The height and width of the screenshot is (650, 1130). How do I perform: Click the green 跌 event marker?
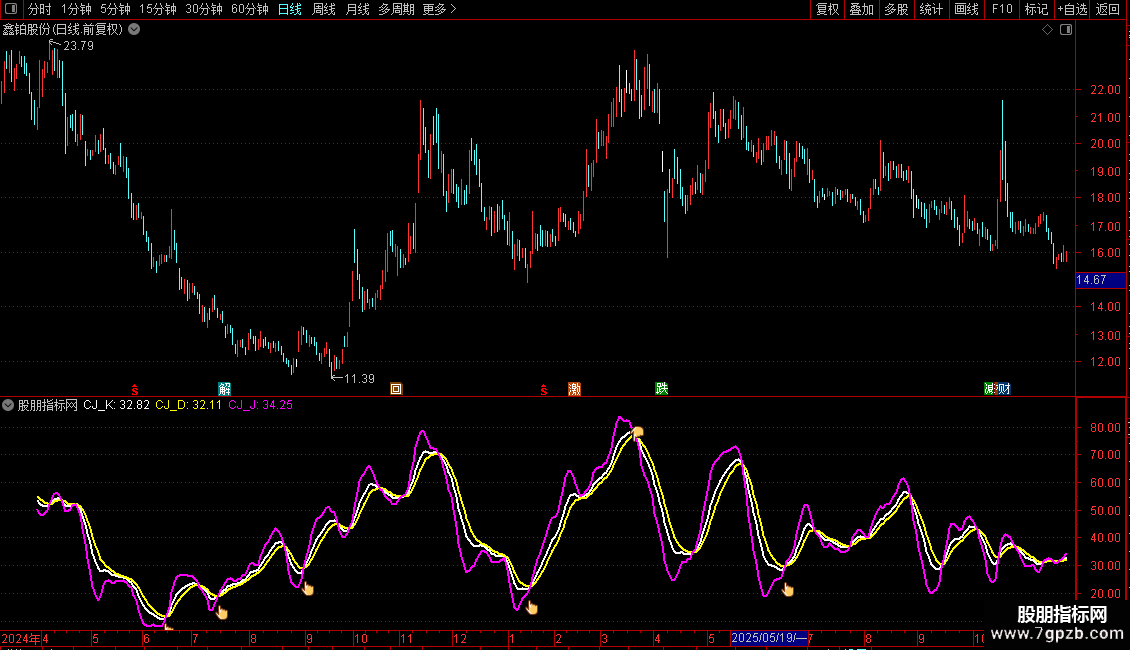[661, 389]
